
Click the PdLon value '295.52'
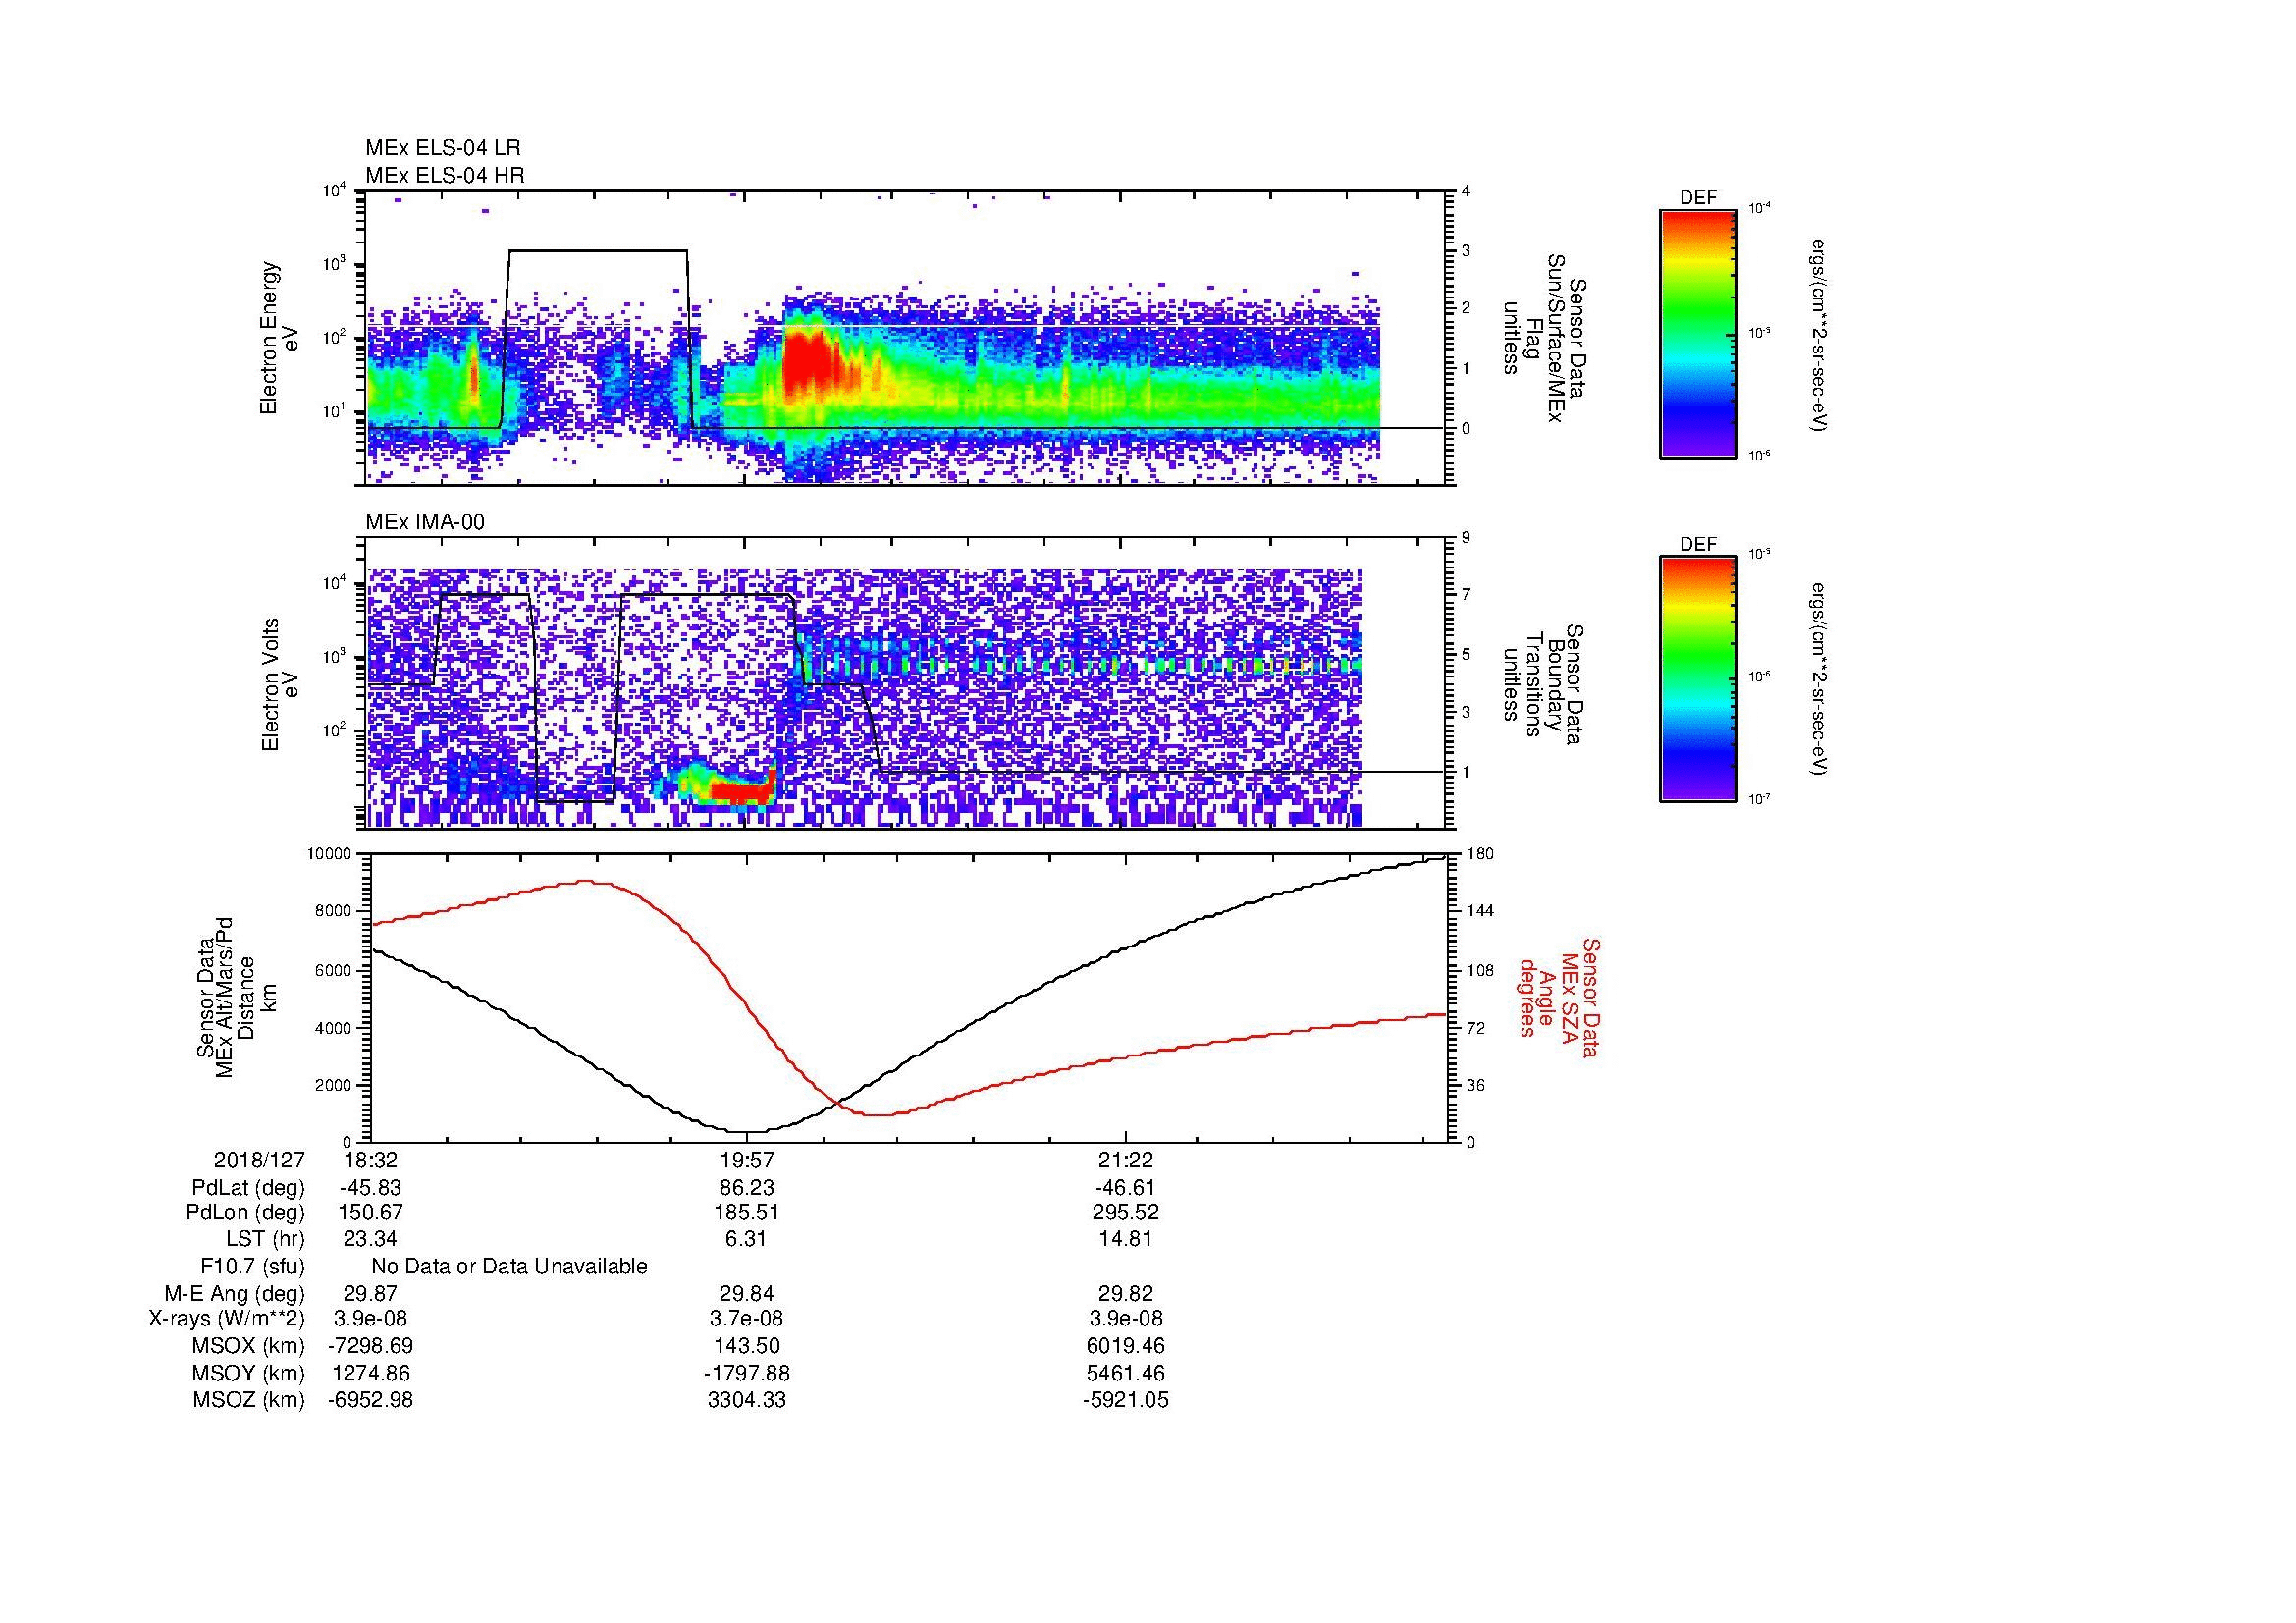[x=1125, y=1213]
